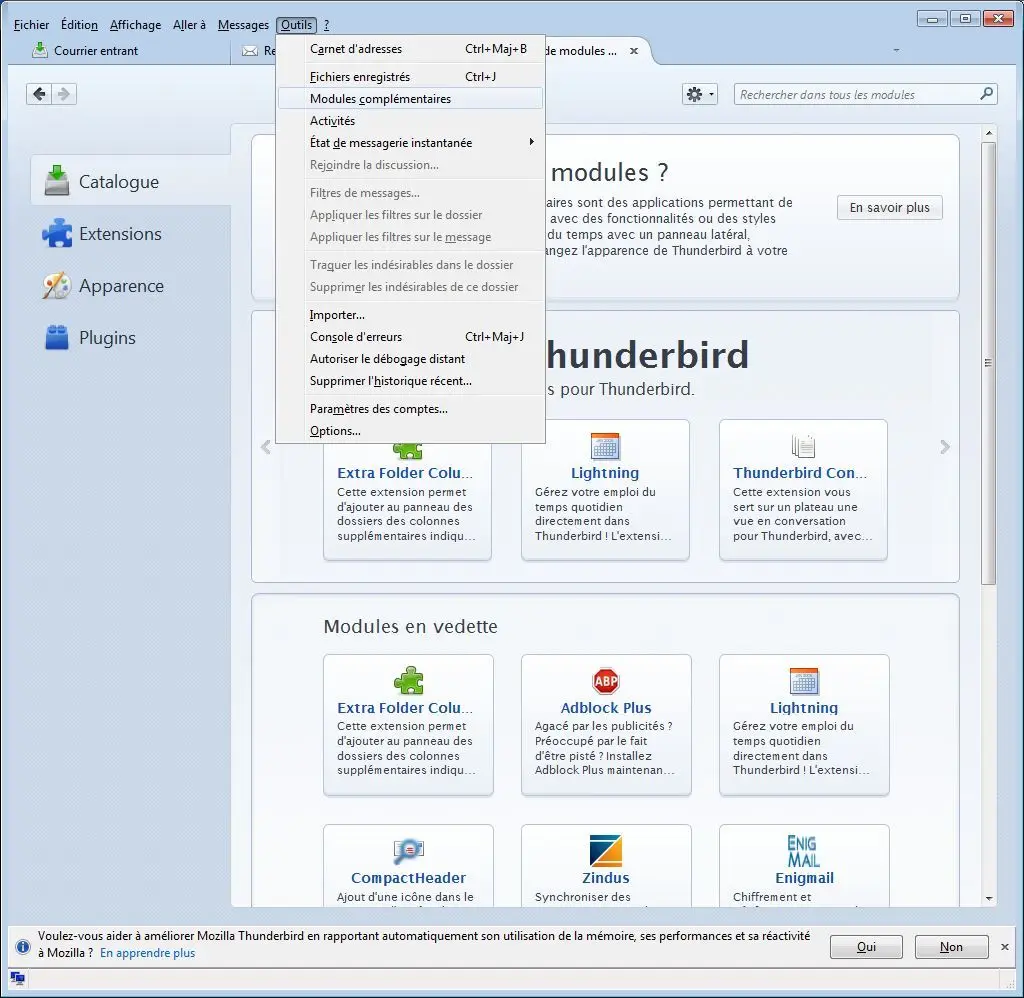This screenshot has height=998, width=1024.
Task: Click the Thunderbird Conversations icon
Action: click(803, 446)
